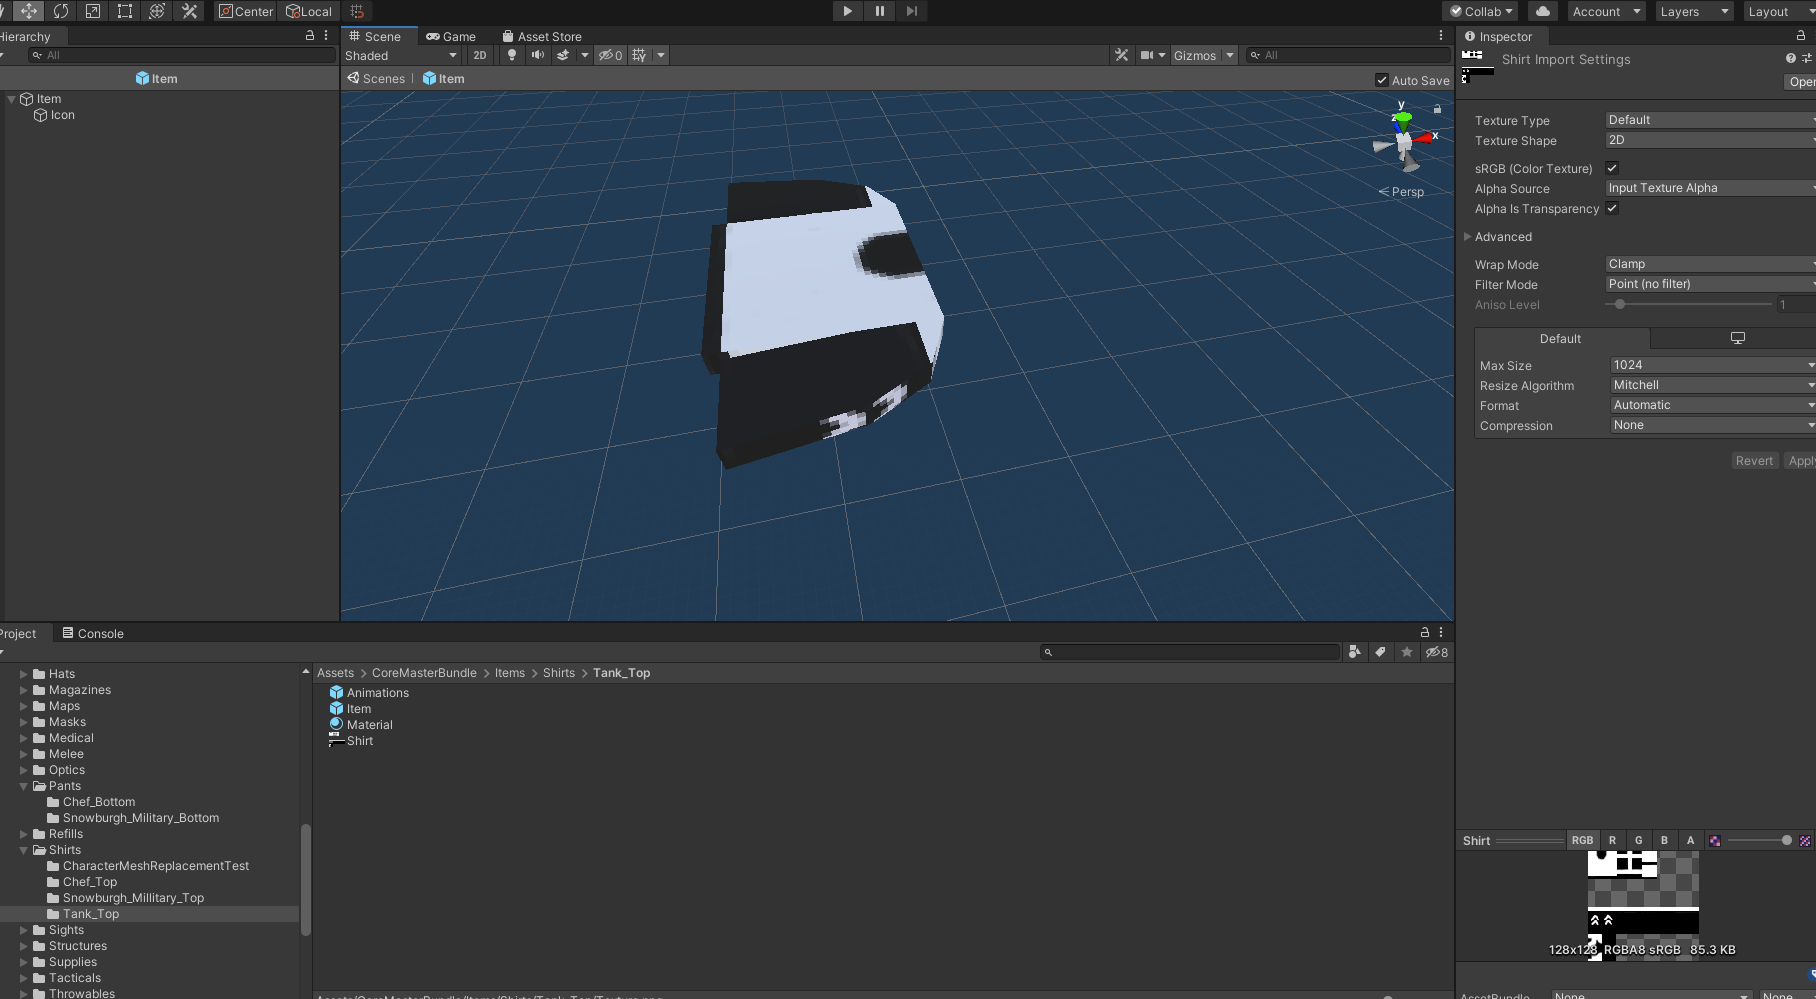Select the combined Transform tool

tap(157, 11)
